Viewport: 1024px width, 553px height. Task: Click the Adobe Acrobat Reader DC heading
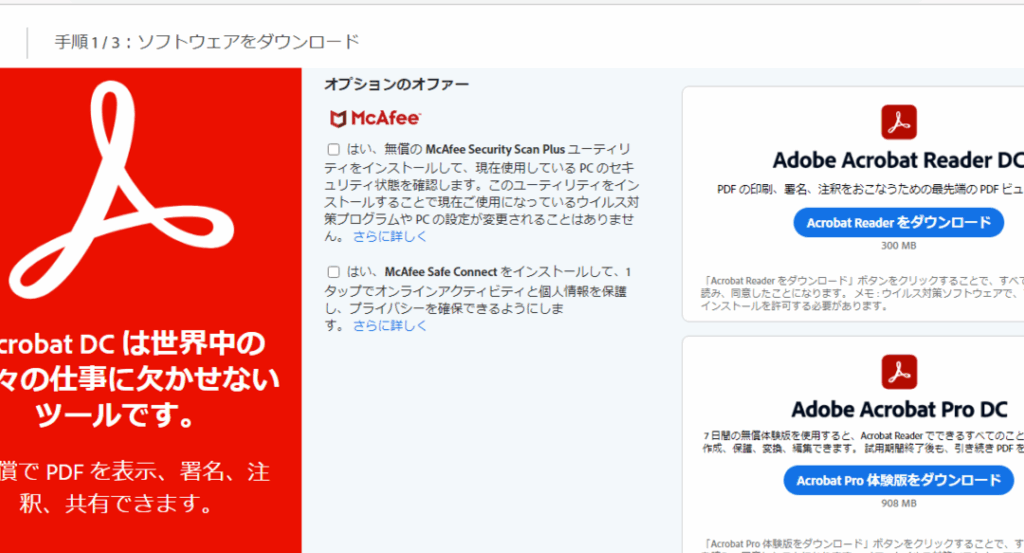click(x=896, y=161)
